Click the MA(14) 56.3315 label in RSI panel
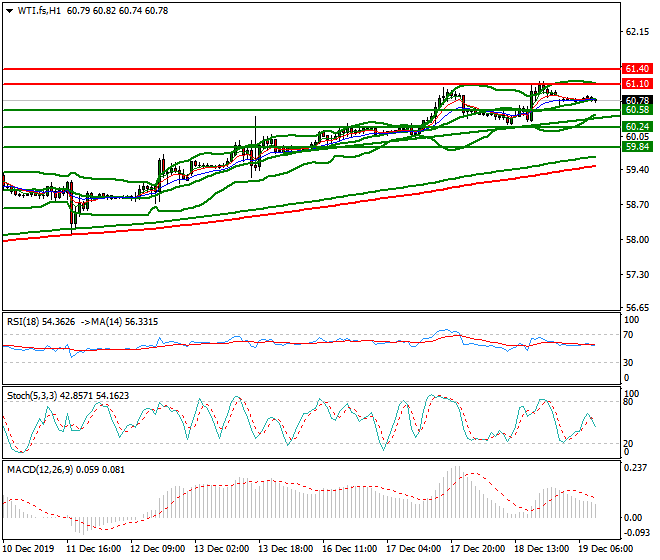 tap(125, 322)
